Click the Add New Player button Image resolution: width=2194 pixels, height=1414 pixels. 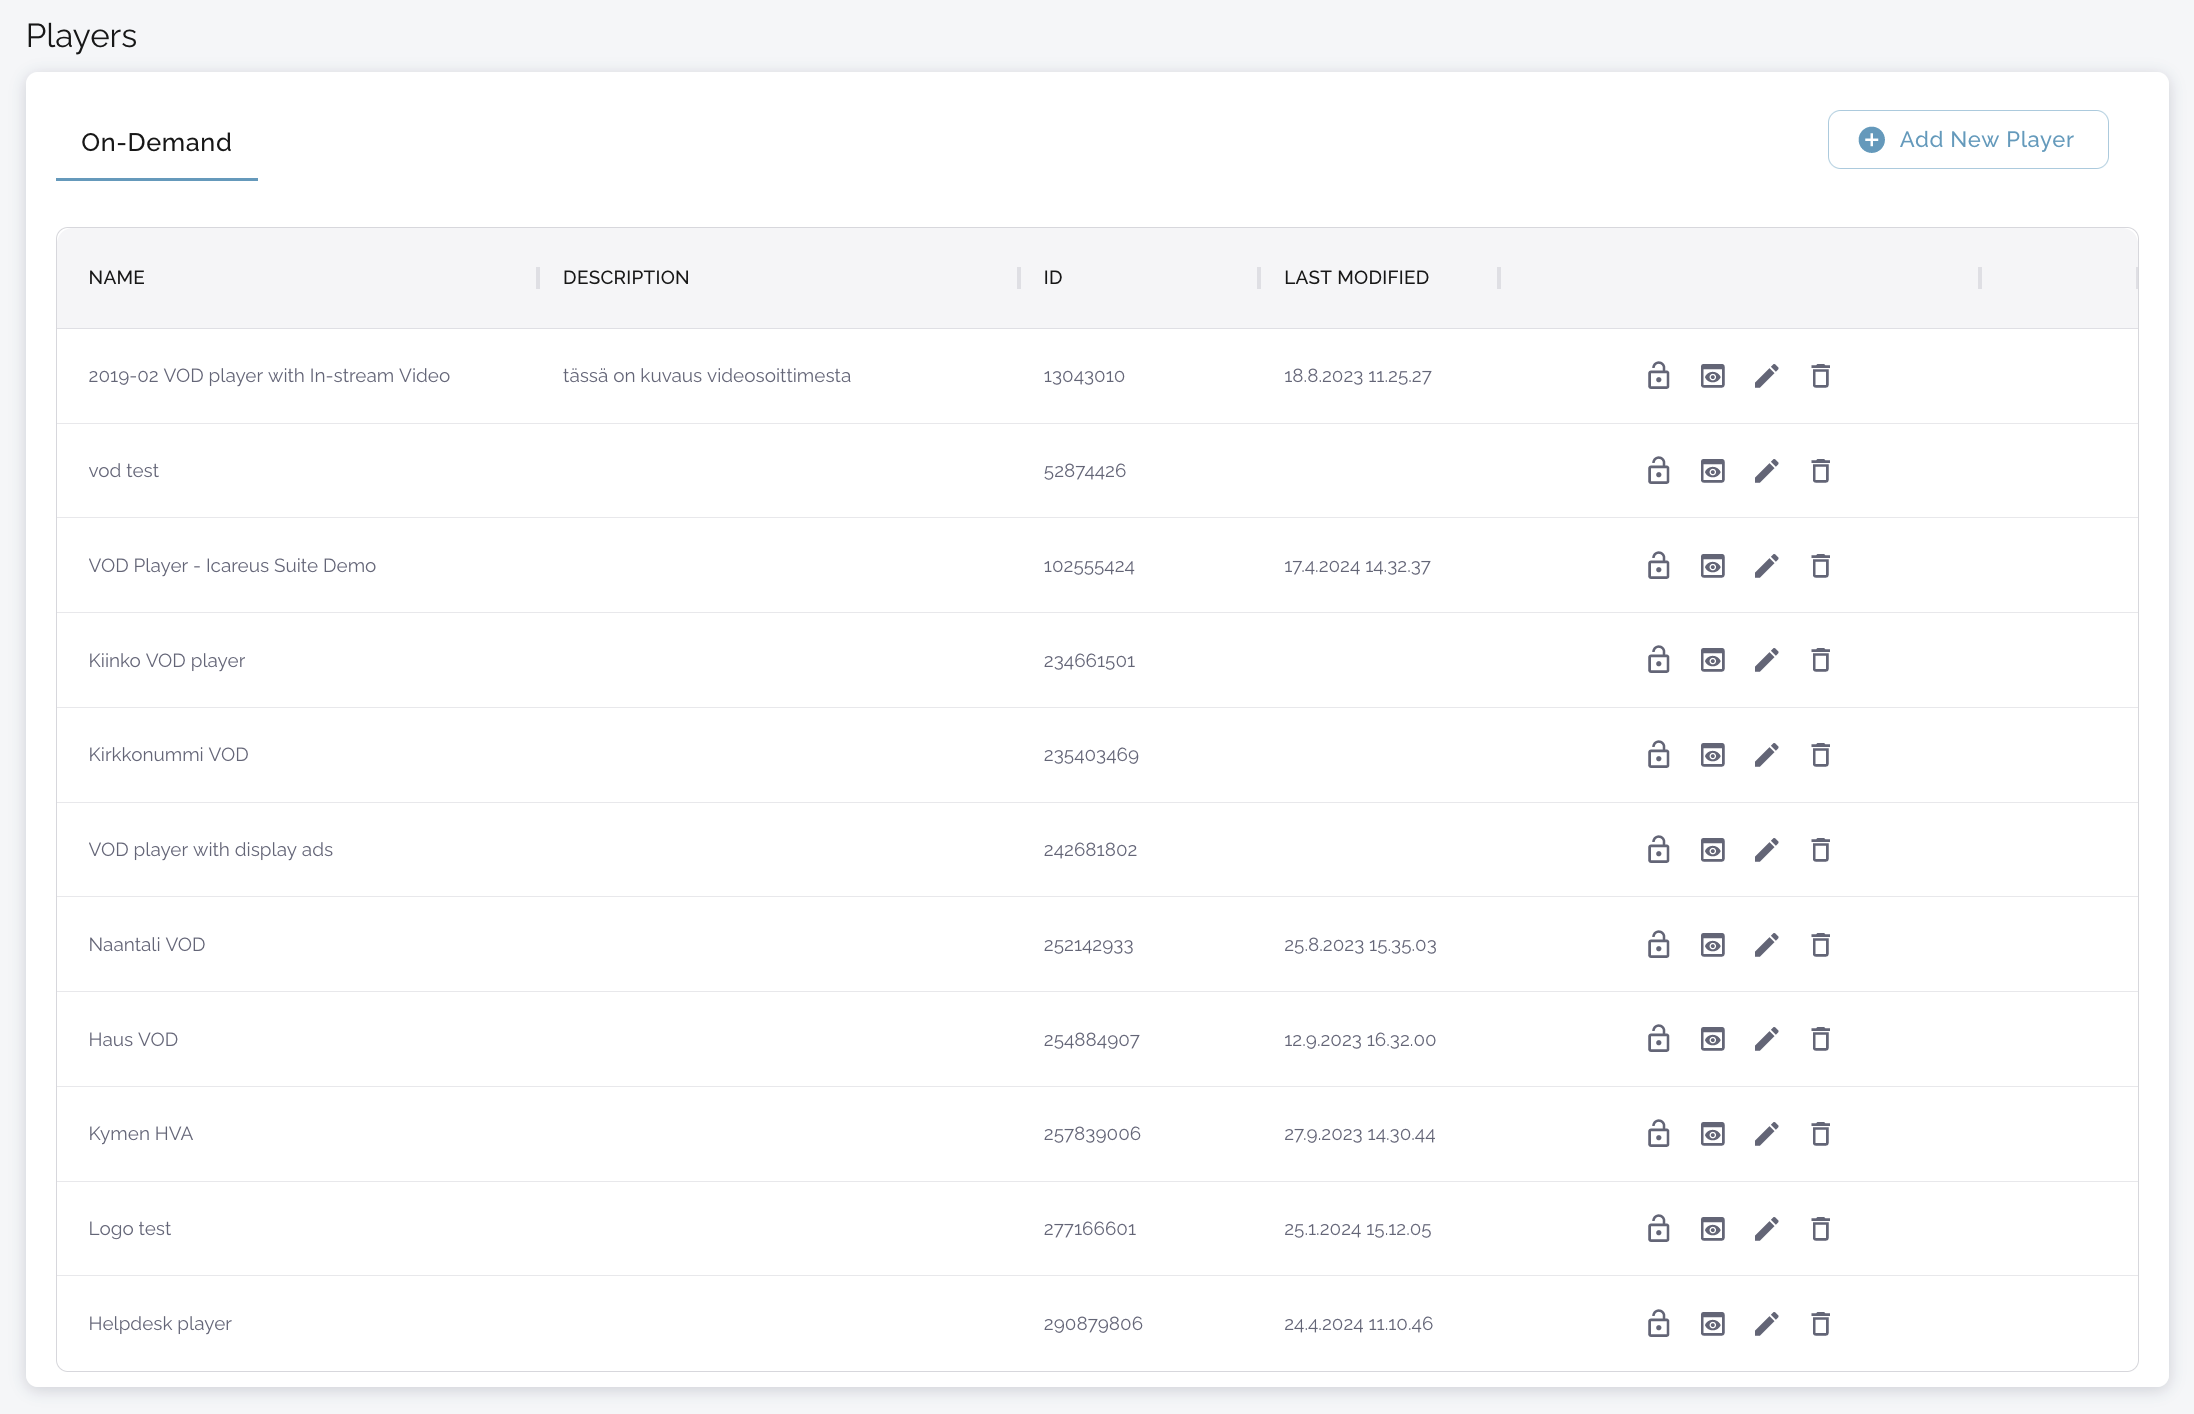pos(1967,140)
